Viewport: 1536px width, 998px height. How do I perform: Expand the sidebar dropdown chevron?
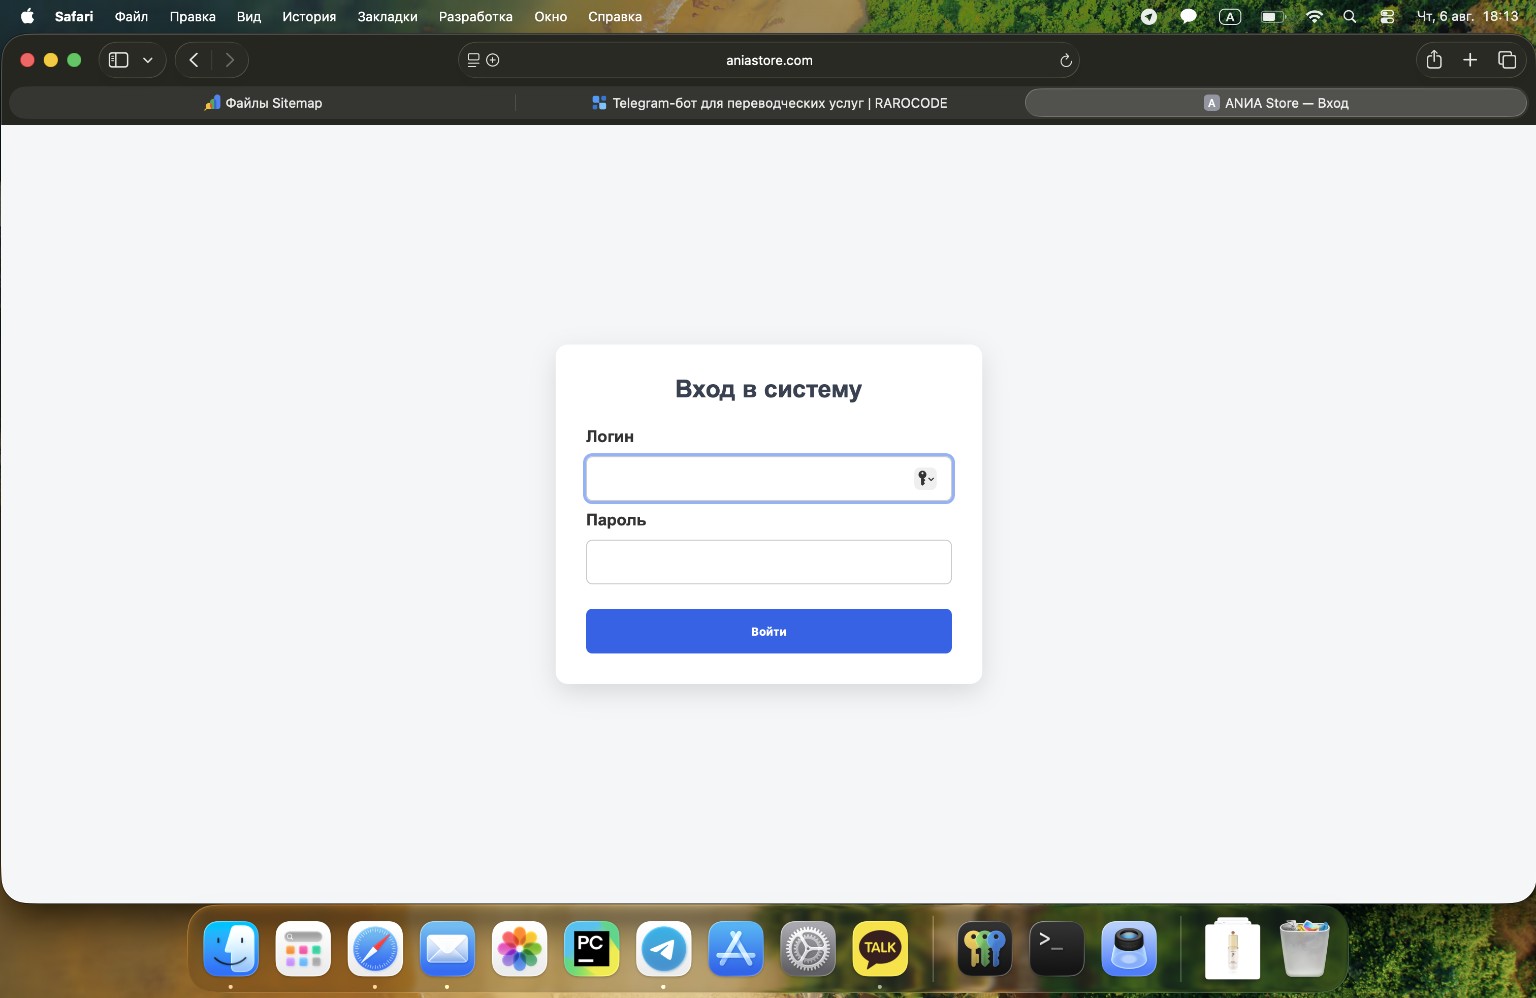click(148, 60)
